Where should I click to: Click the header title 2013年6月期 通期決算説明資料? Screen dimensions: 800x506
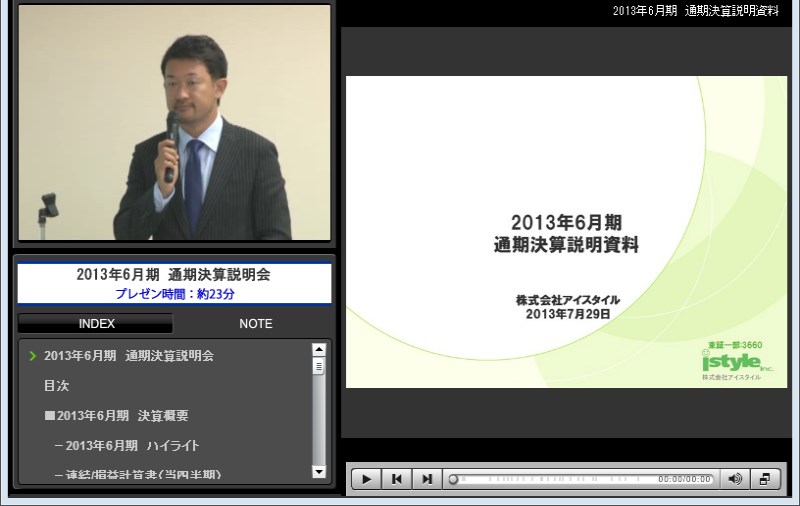pos(695,11)
